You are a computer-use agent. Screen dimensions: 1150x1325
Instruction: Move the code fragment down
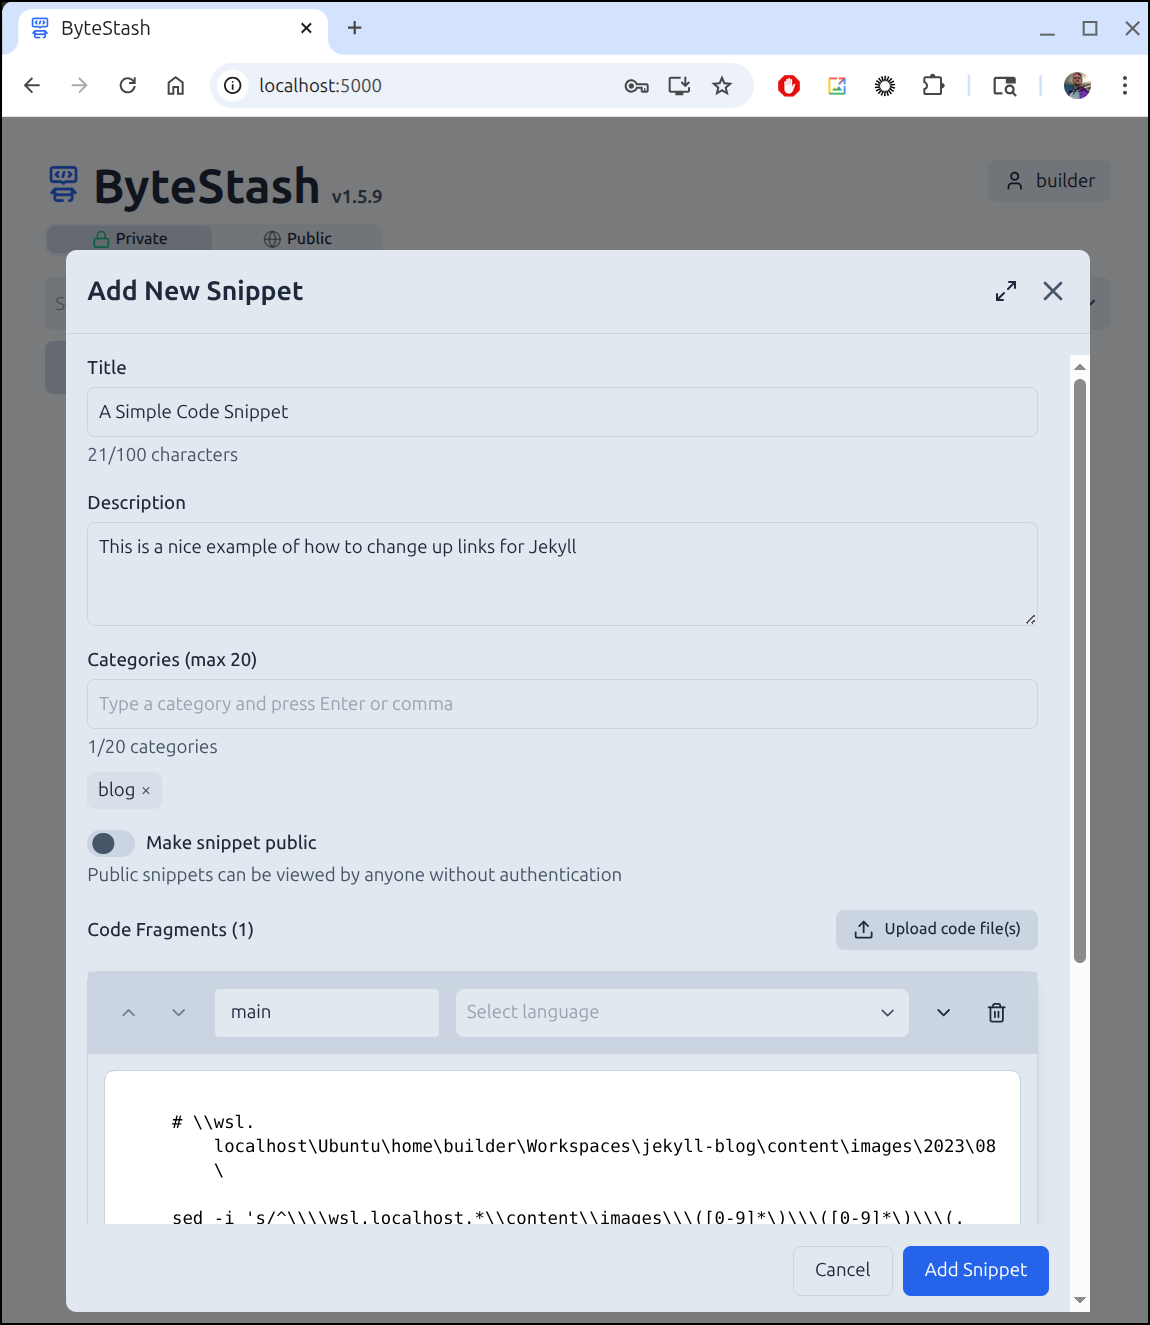tap(179, 1013)
